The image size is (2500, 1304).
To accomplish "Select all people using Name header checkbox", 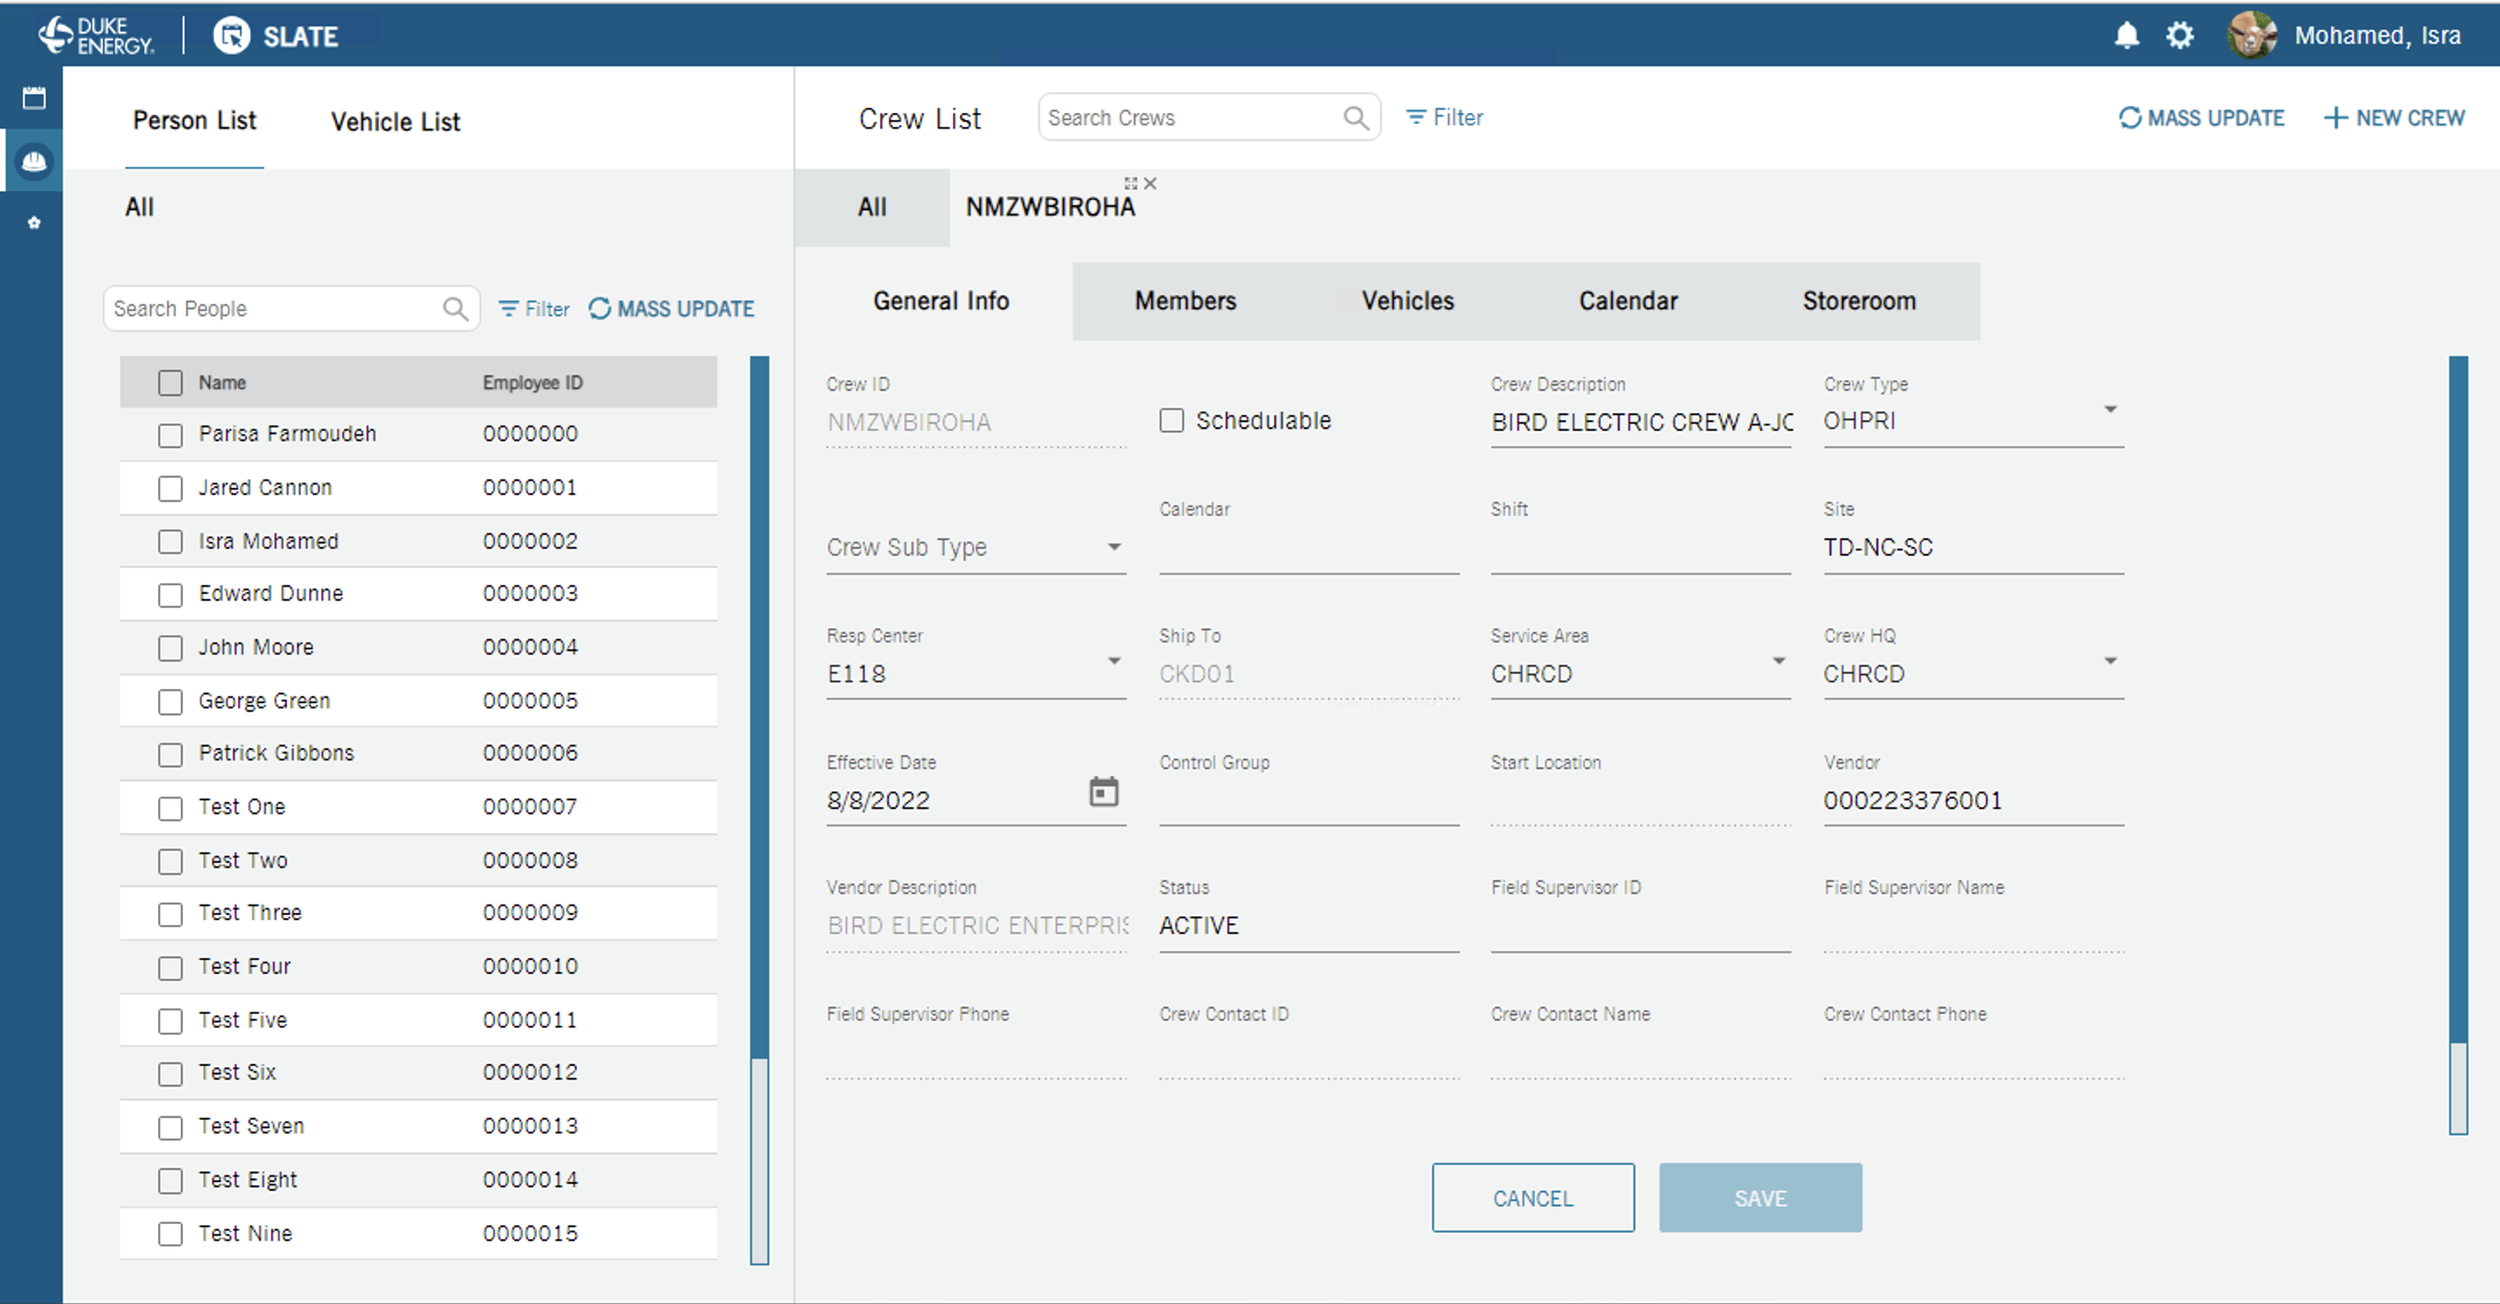I will (x=171, y=383).
